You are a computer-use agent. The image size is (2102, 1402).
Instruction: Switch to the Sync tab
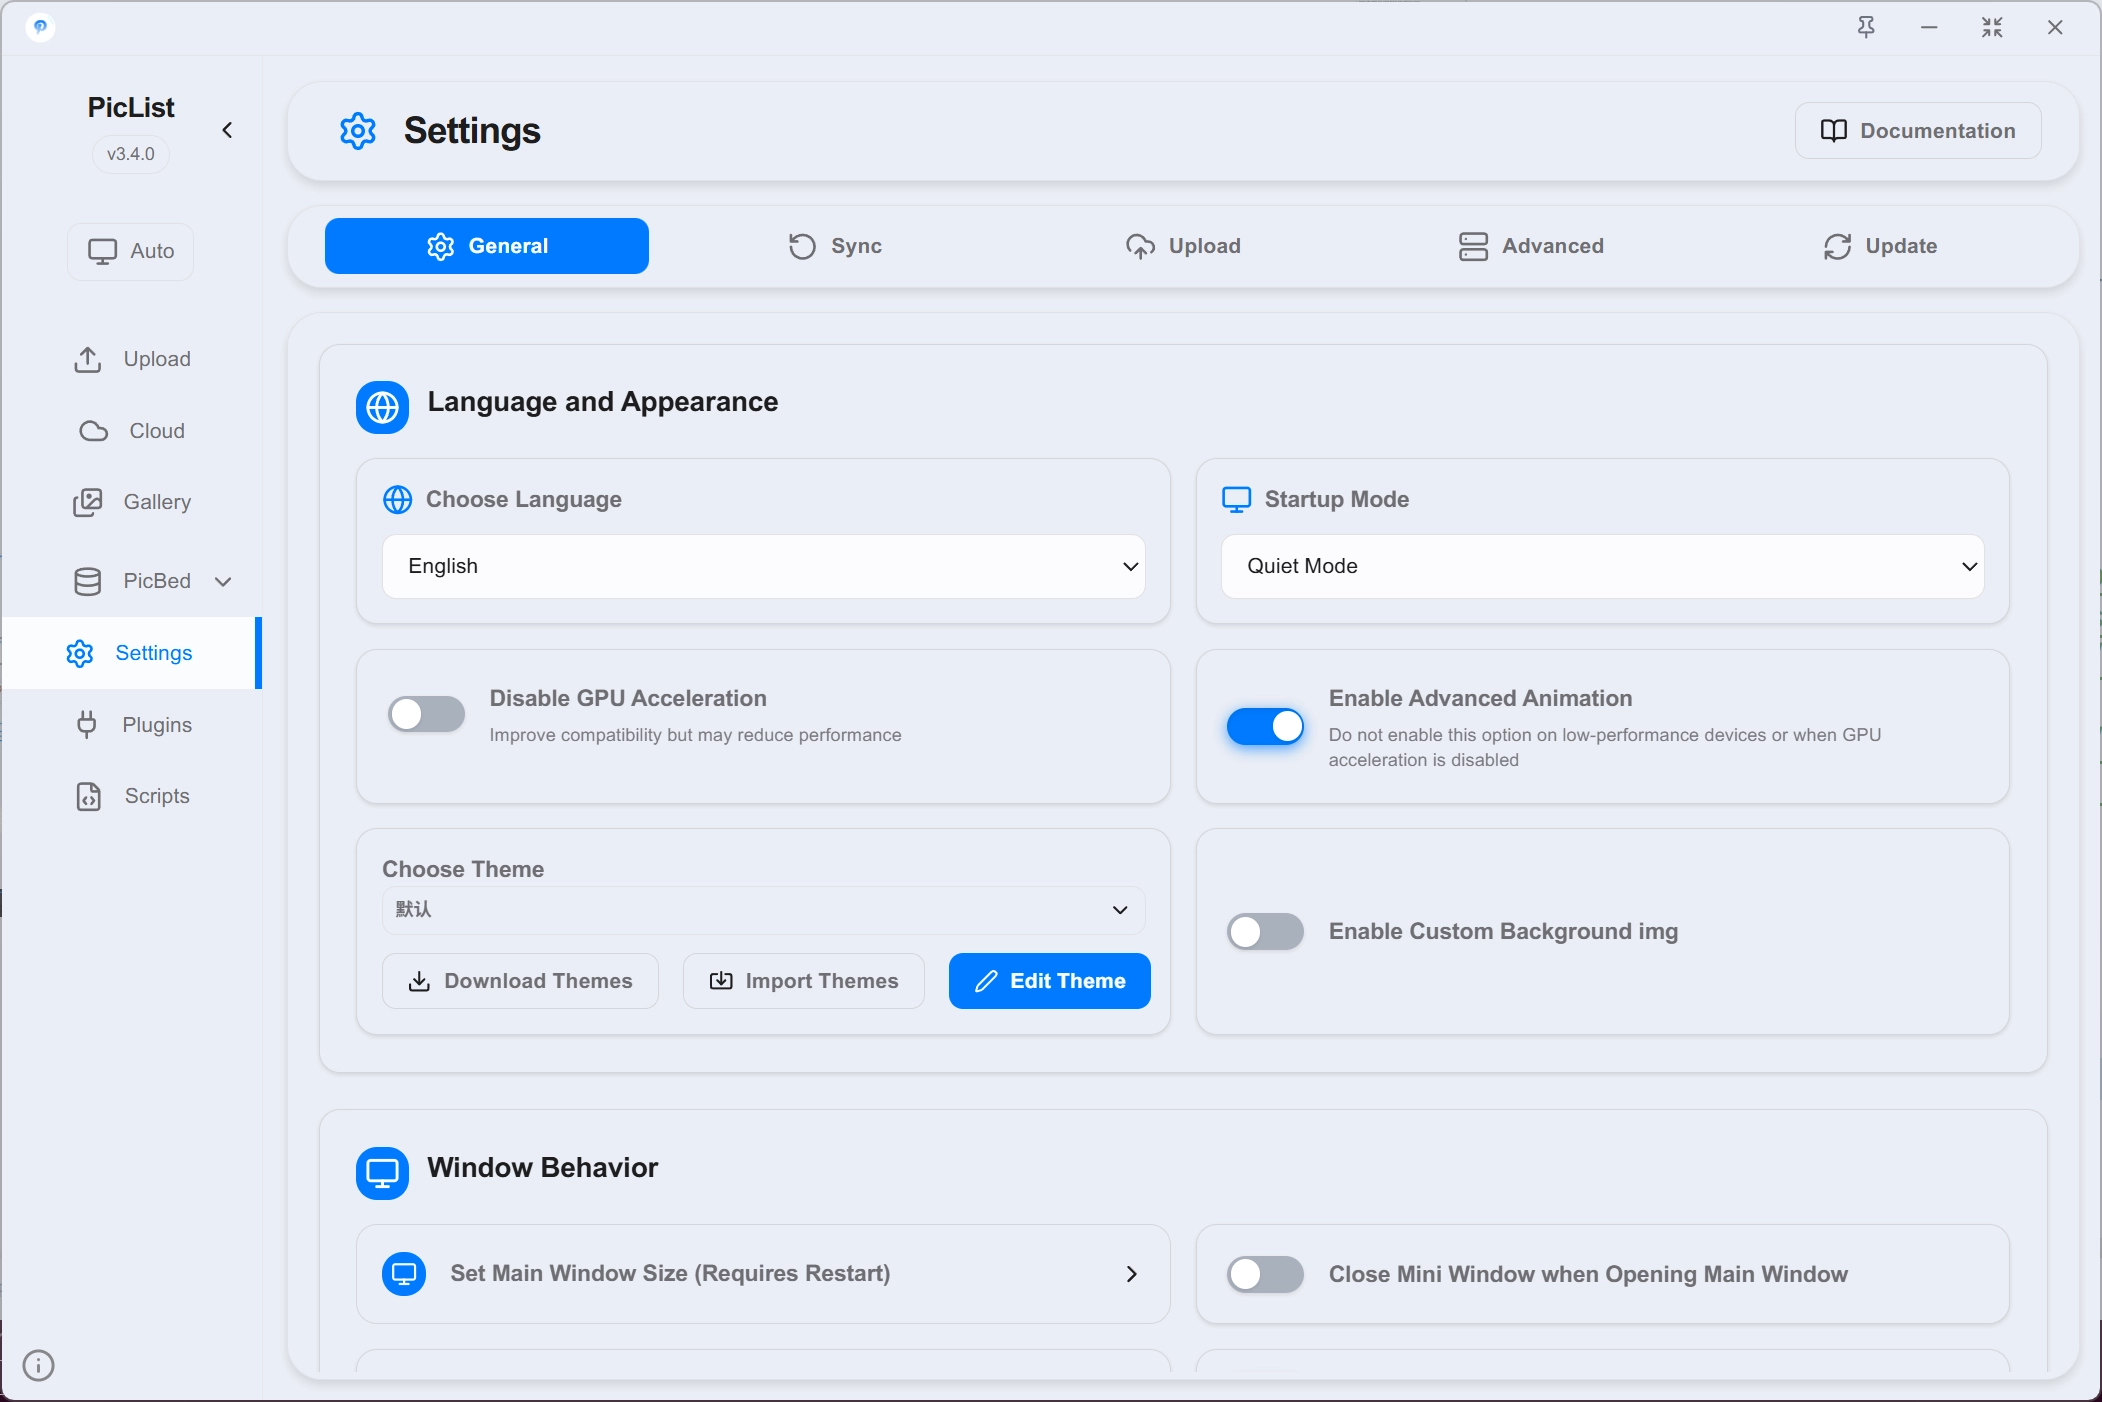coord(835,246)
